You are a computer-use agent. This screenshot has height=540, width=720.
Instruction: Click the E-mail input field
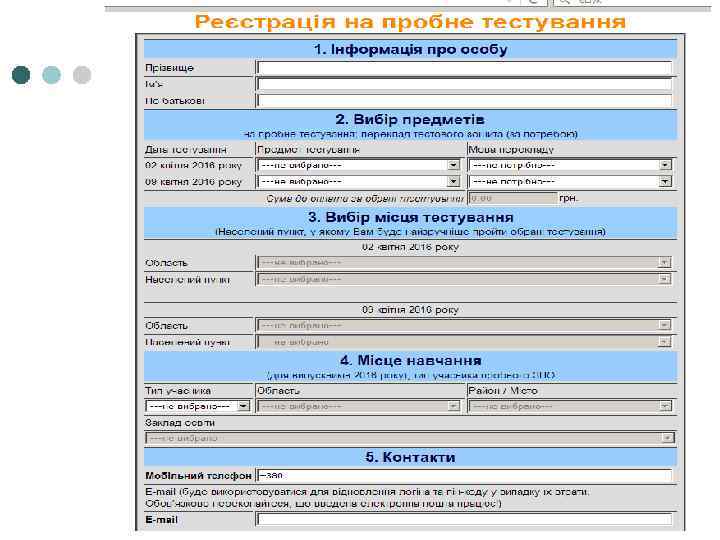click(x=464, y=520)
